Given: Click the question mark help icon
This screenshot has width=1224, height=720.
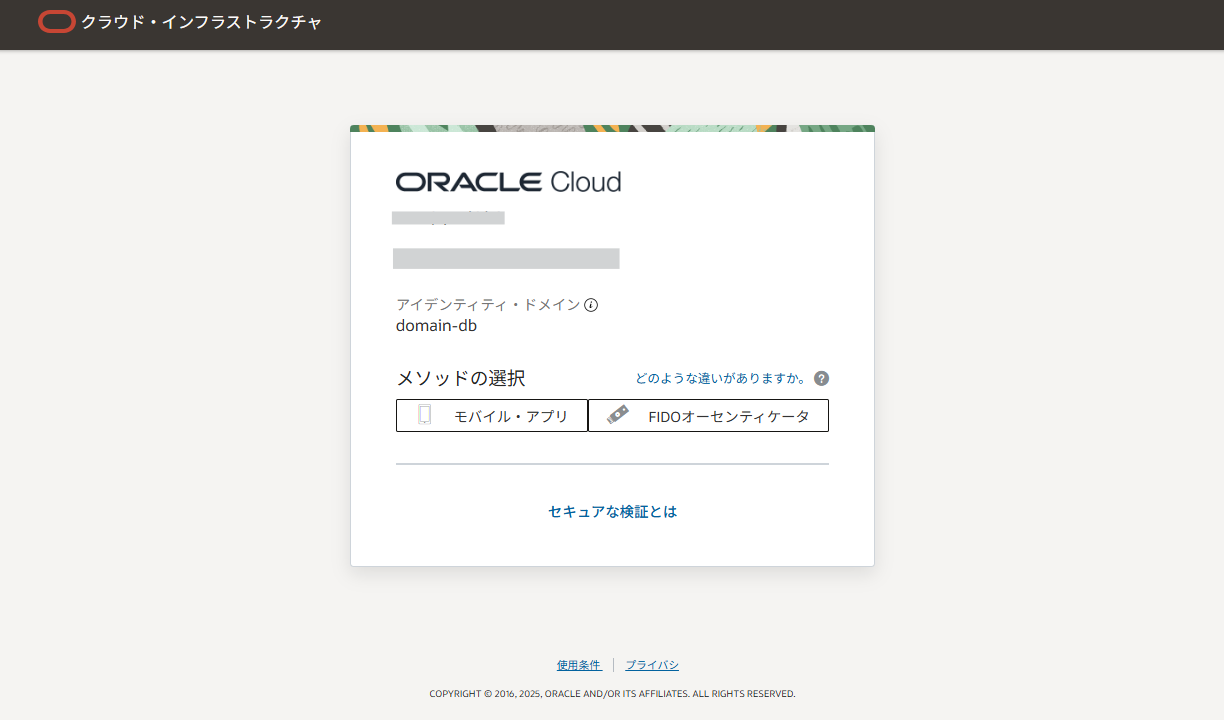Looking at the screenshot, I should point(820,378).
